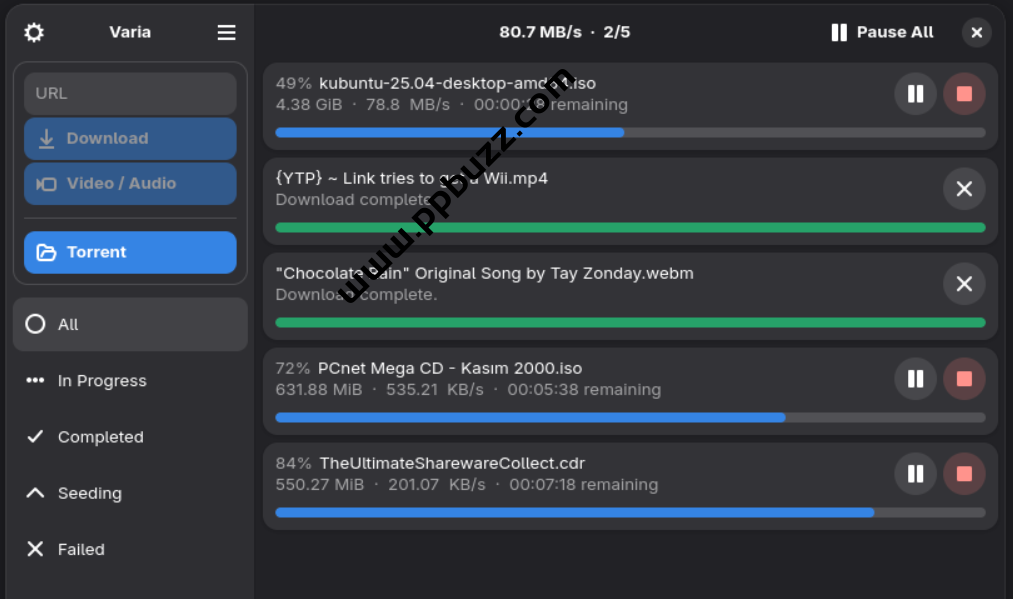Pause the TheUltimateSharewareCollect.cdr download

point(915,474)
